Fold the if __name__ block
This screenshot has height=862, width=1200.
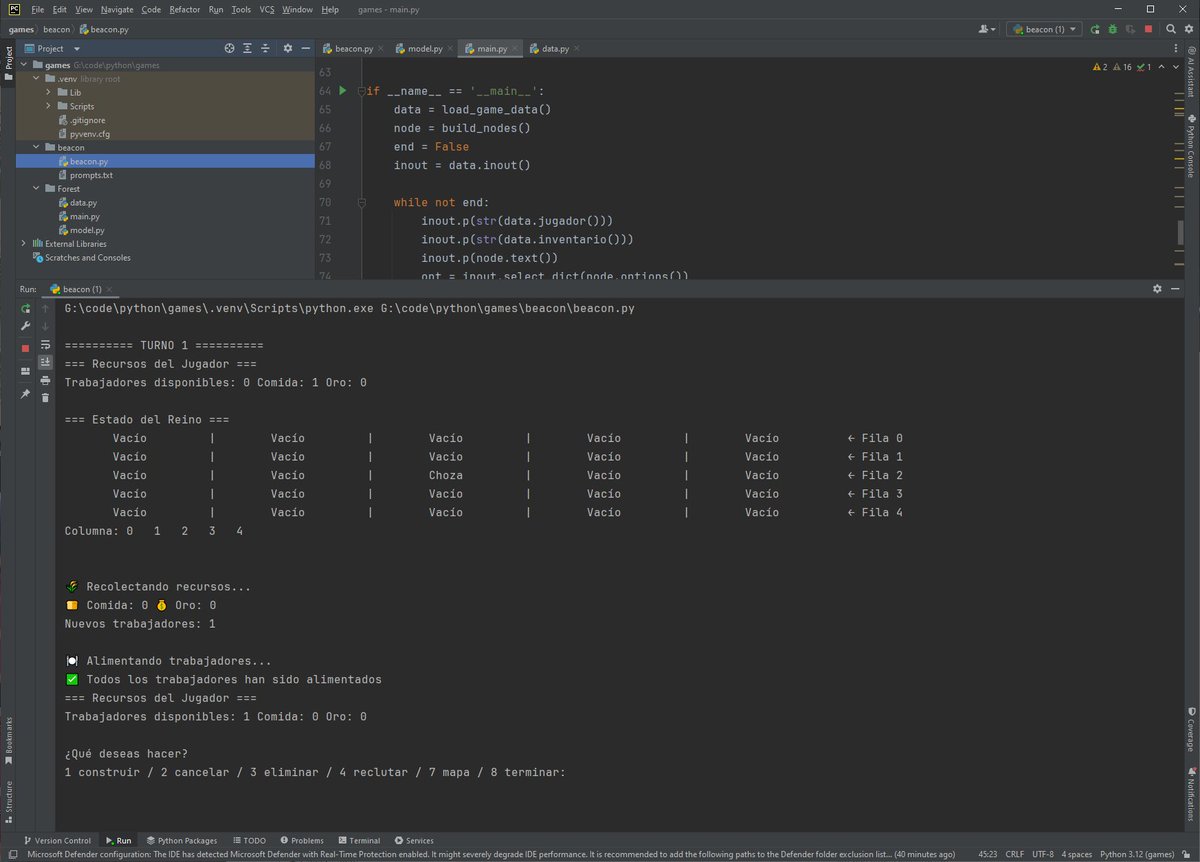point(361,91)
